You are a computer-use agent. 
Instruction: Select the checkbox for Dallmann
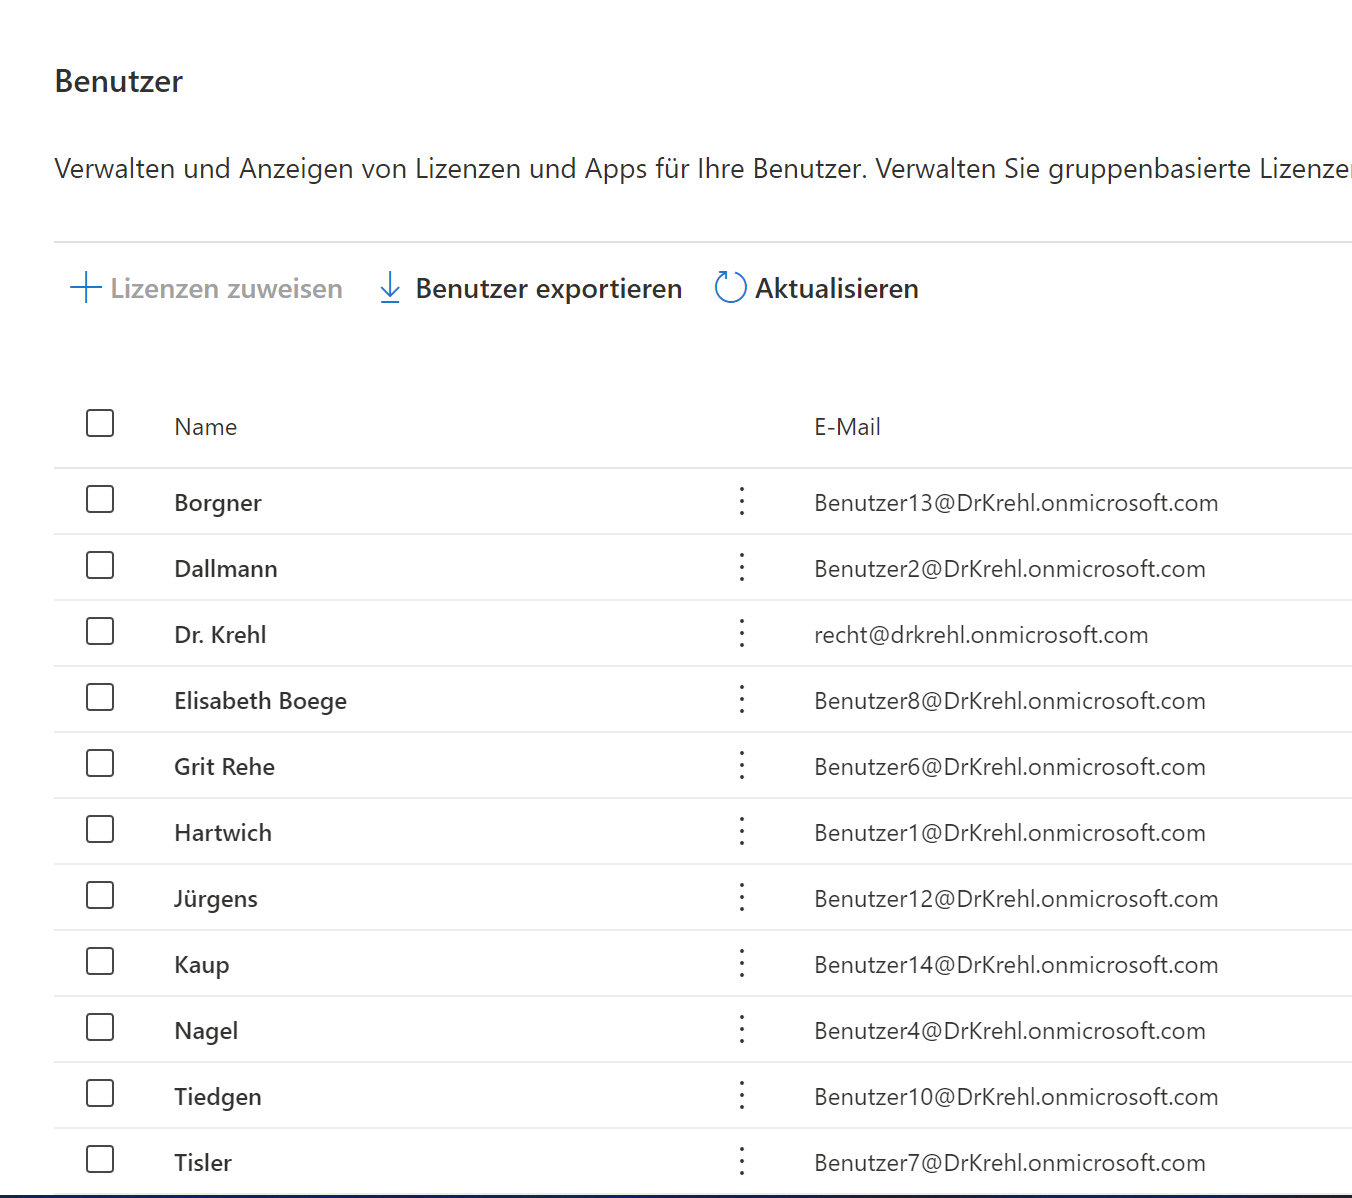pyautogui.click(x=100, y=565)
